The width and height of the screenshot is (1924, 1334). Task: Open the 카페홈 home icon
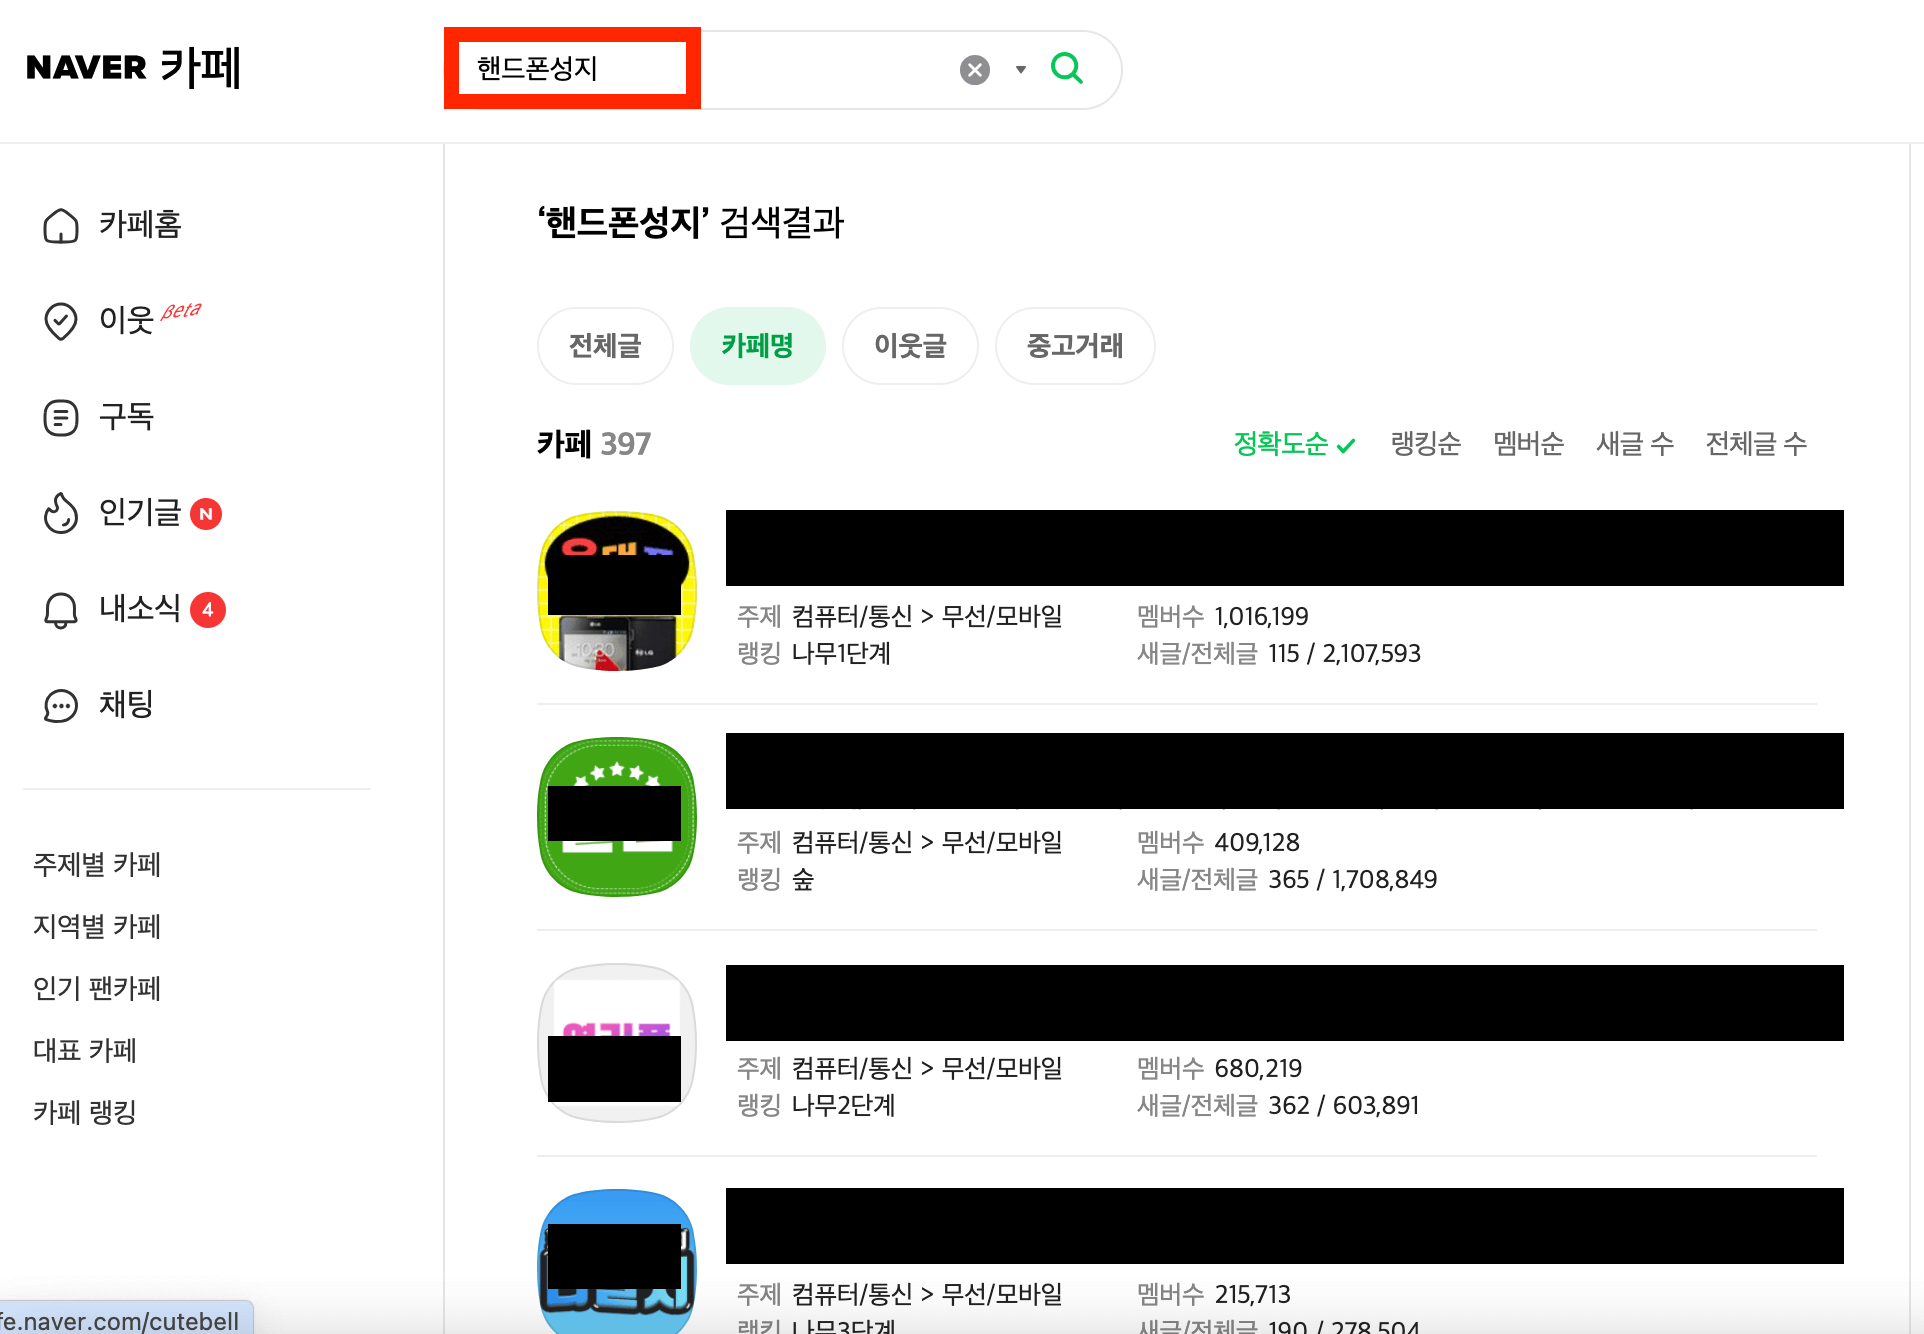60,226
